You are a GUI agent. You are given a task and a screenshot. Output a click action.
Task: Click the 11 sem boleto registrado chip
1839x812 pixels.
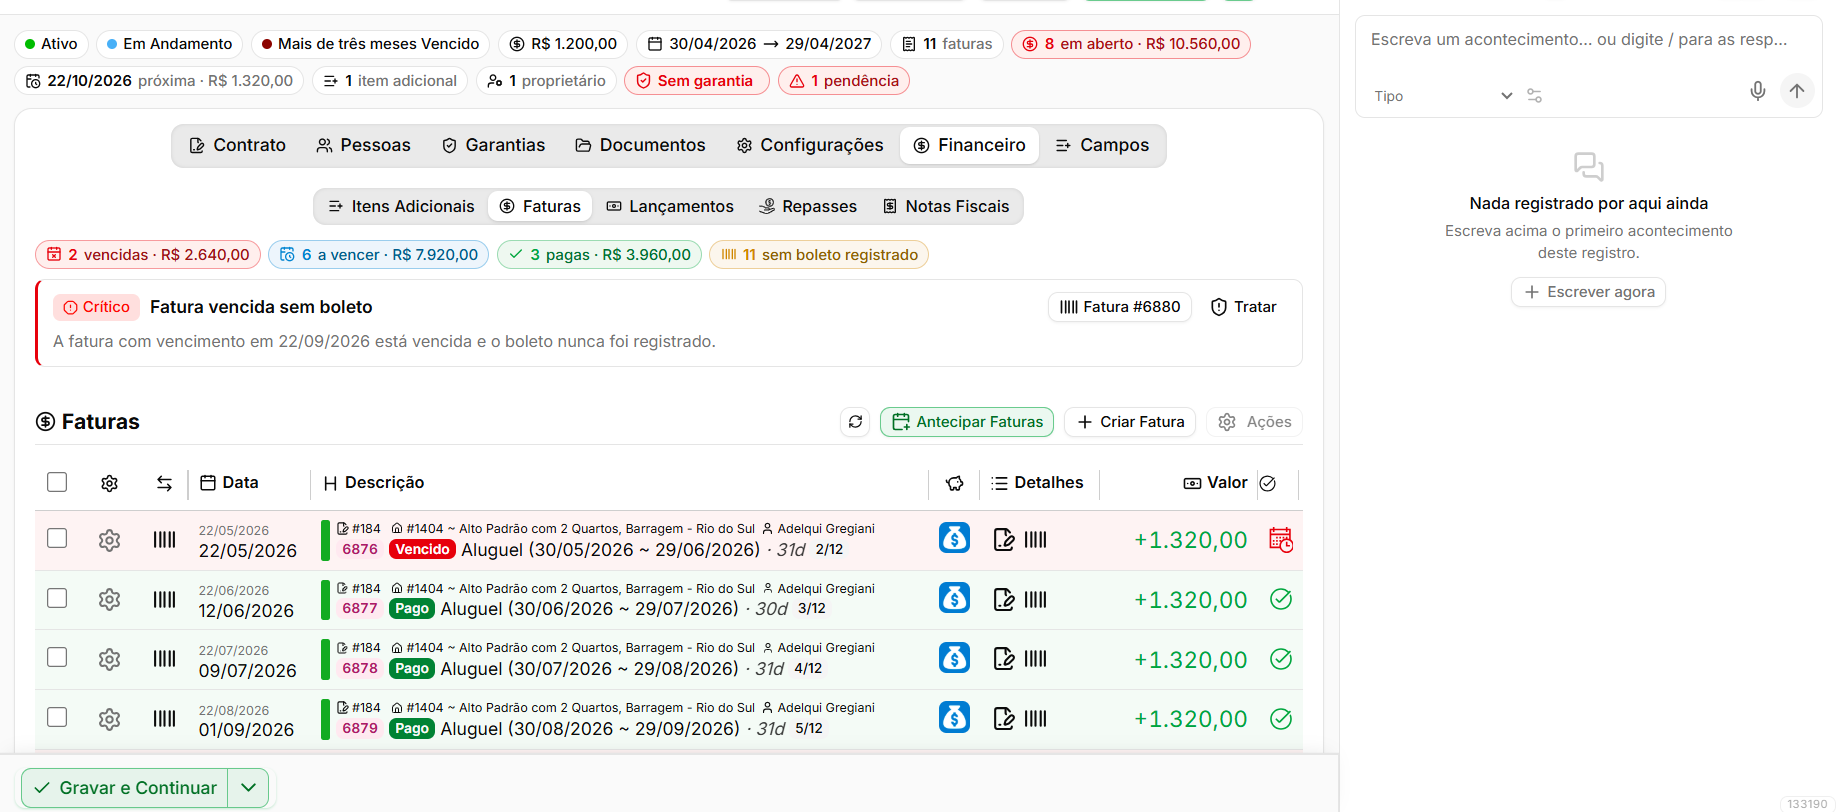(819, 255)
